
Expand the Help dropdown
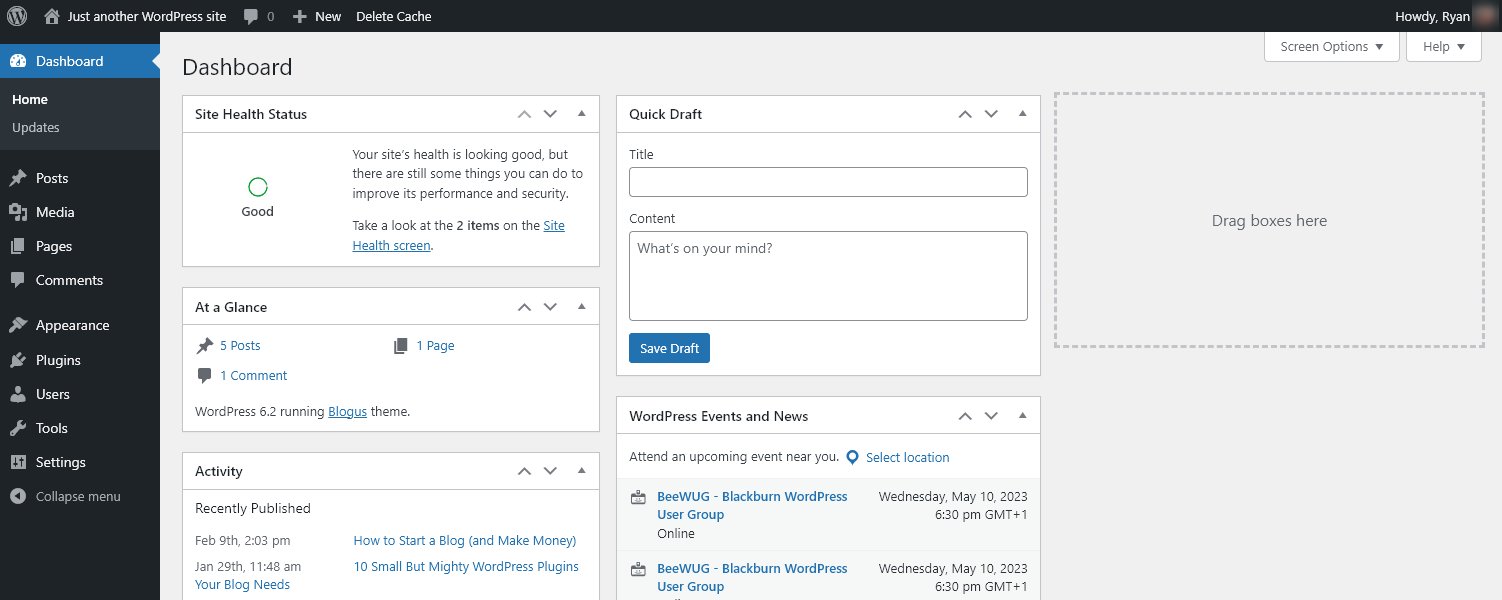click(x=1443, y=46)
